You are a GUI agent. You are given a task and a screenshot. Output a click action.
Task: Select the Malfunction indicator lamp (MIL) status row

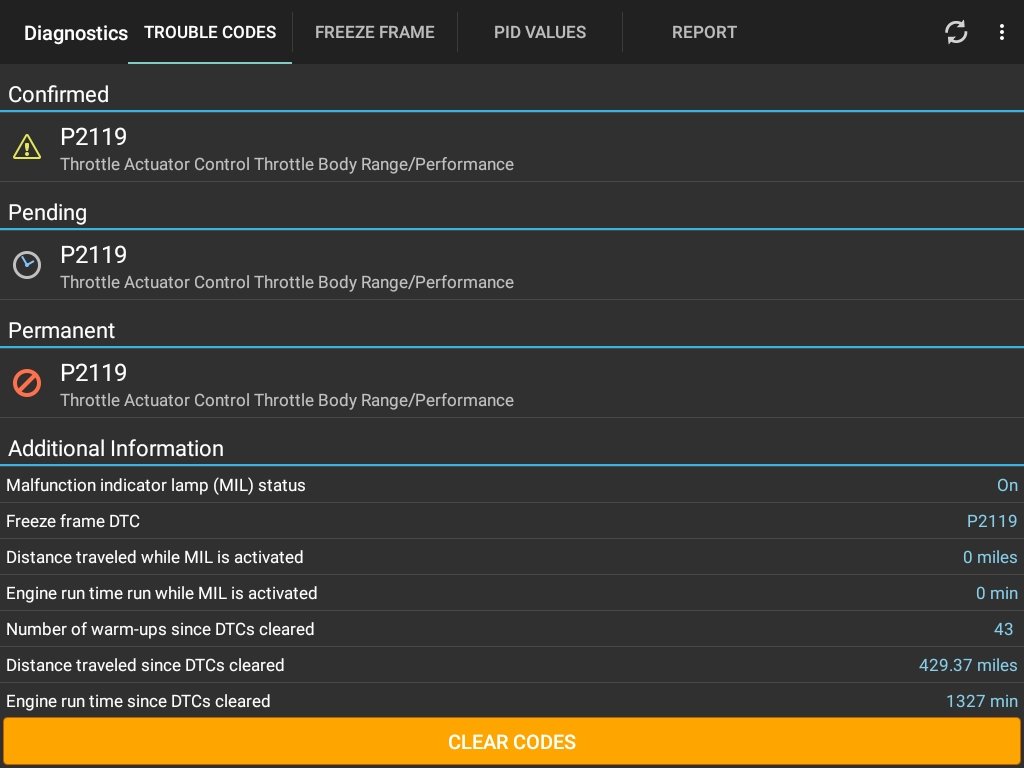pyautogui.click(x=512, y=485)
